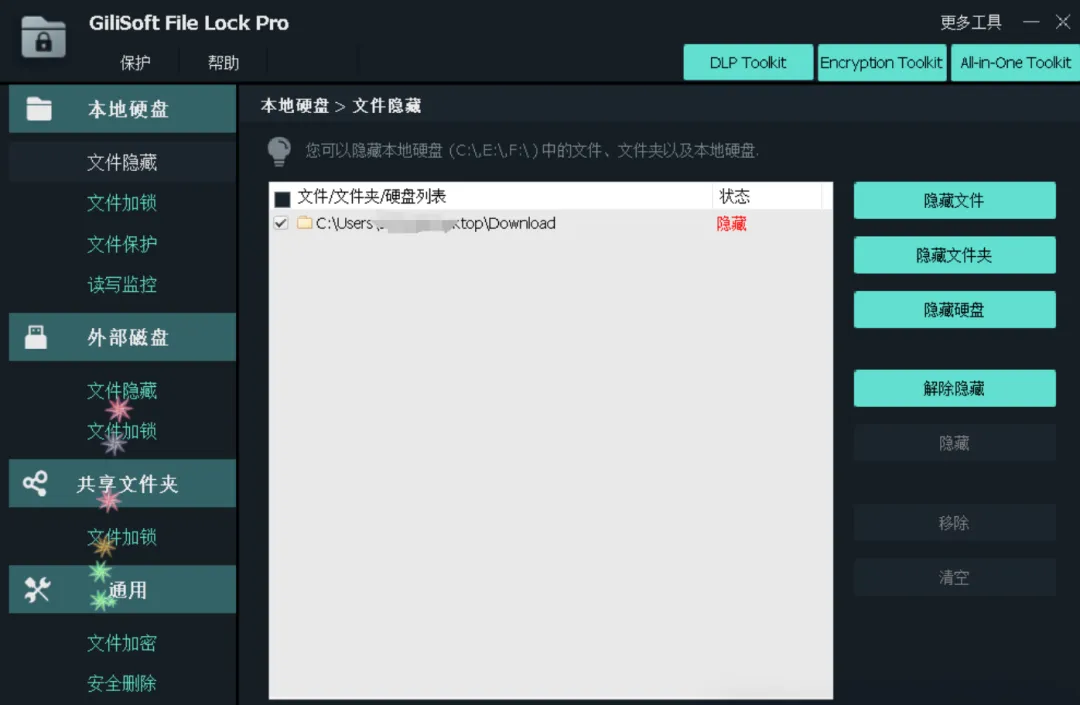Open the 更多工具 menu
This screenshot has width=1080, height=705.
click(970, 23)
